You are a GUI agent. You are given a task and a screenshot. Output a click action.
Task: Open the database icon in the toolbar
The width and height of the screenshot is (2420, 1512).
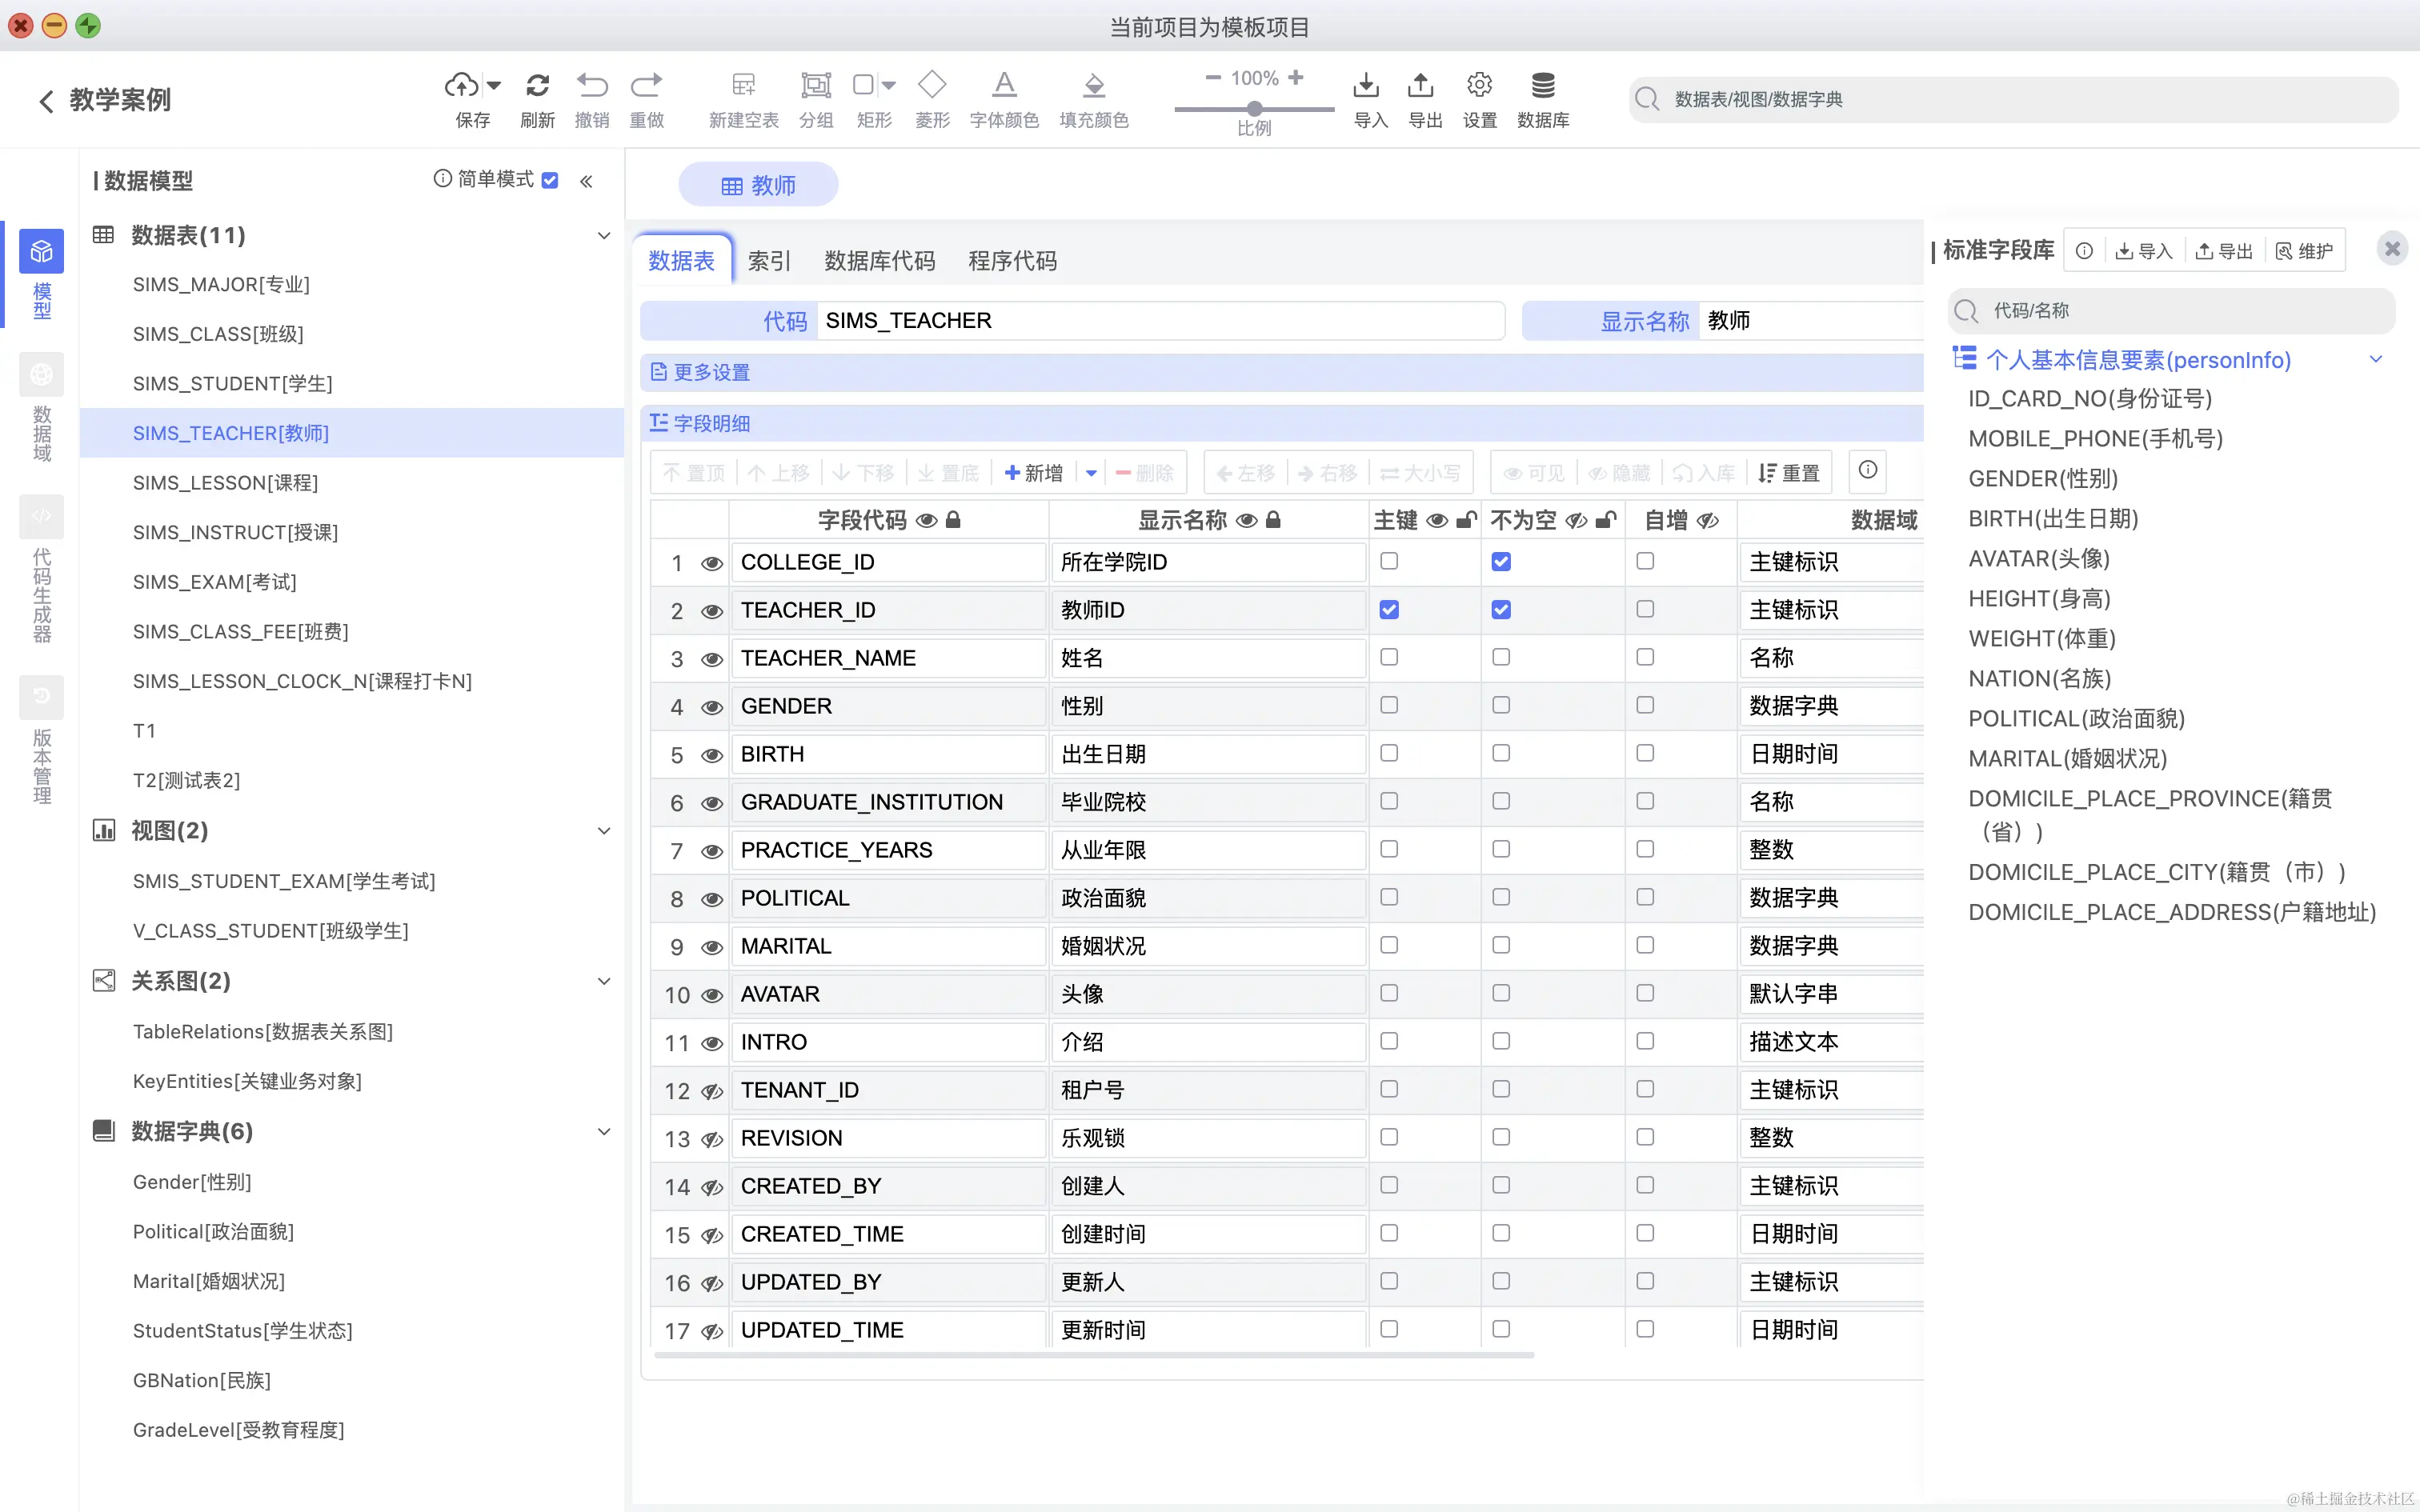pos(1542,86)
